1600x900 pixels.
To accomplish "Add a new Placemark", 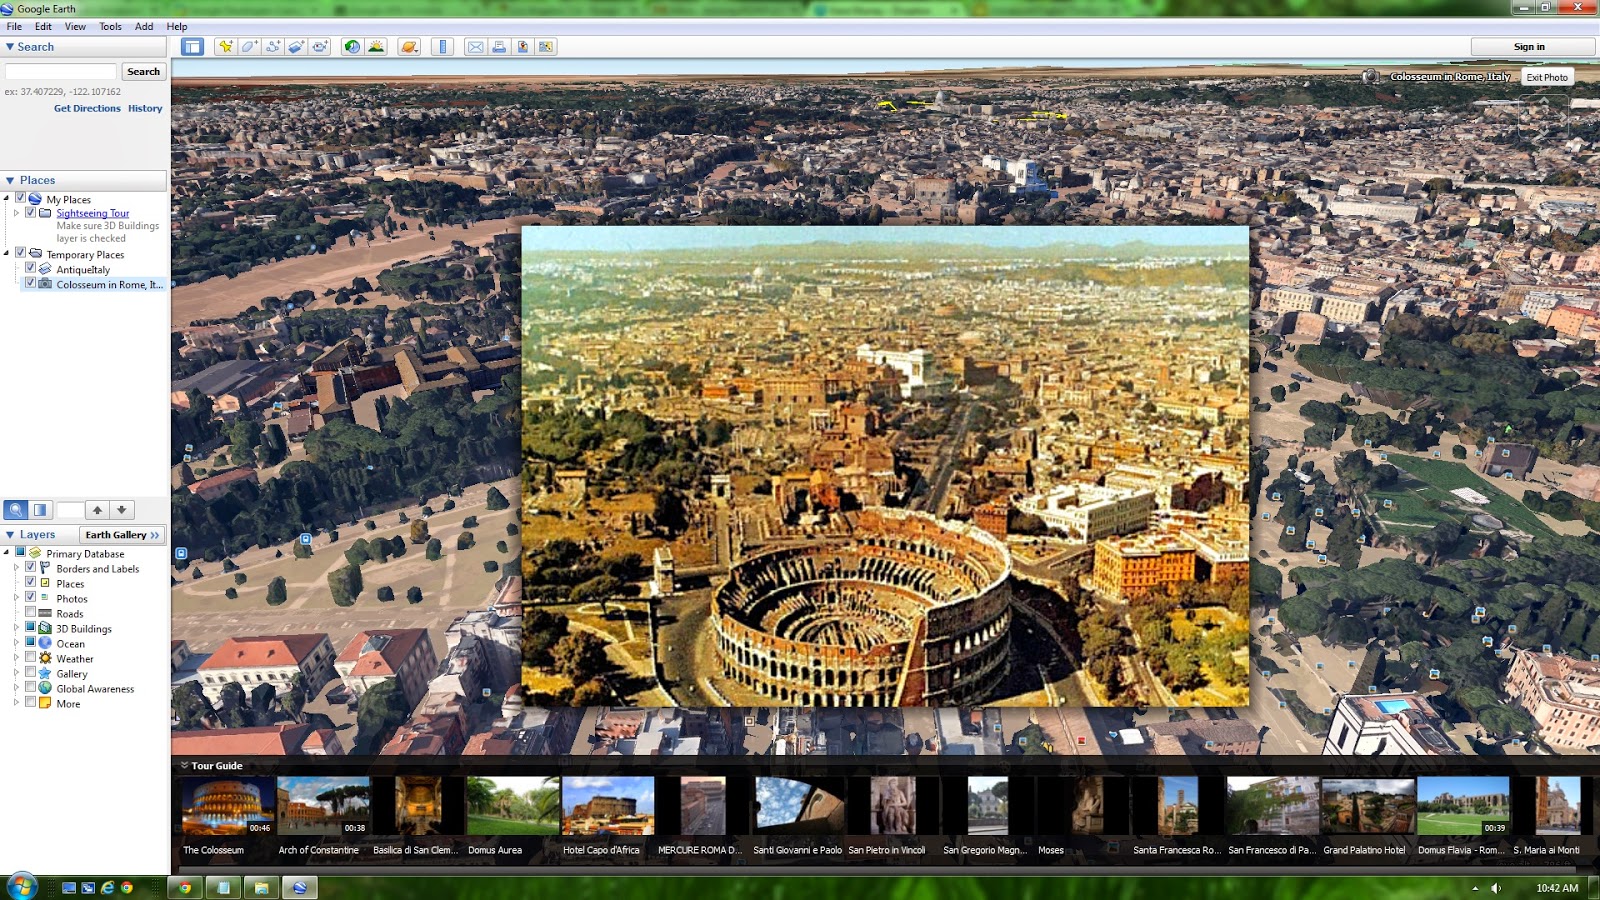I will (x=227, y=46).
